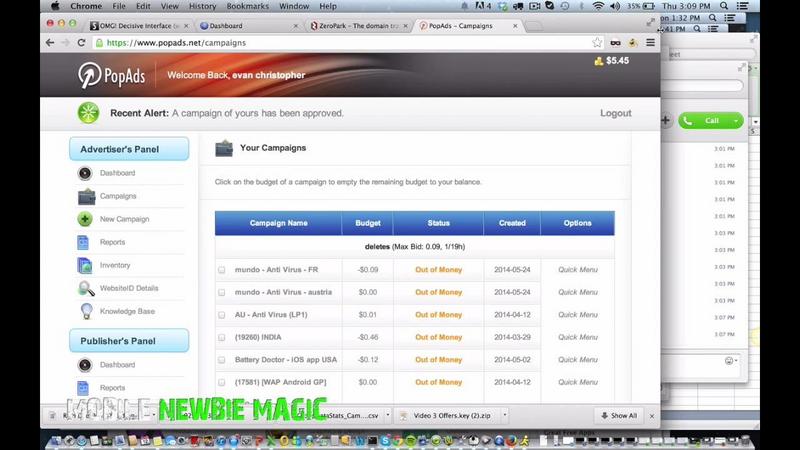Click the $5.45 balance amount
Image resolution: width=800 pixels, height=450 pixels.
coord(617,61)
